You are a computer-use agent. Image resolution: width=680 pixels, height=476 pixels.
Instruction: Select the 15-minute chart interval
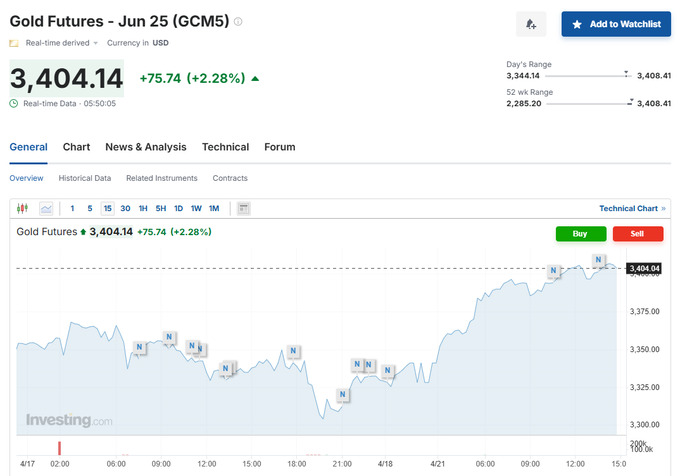pos(107,208)
